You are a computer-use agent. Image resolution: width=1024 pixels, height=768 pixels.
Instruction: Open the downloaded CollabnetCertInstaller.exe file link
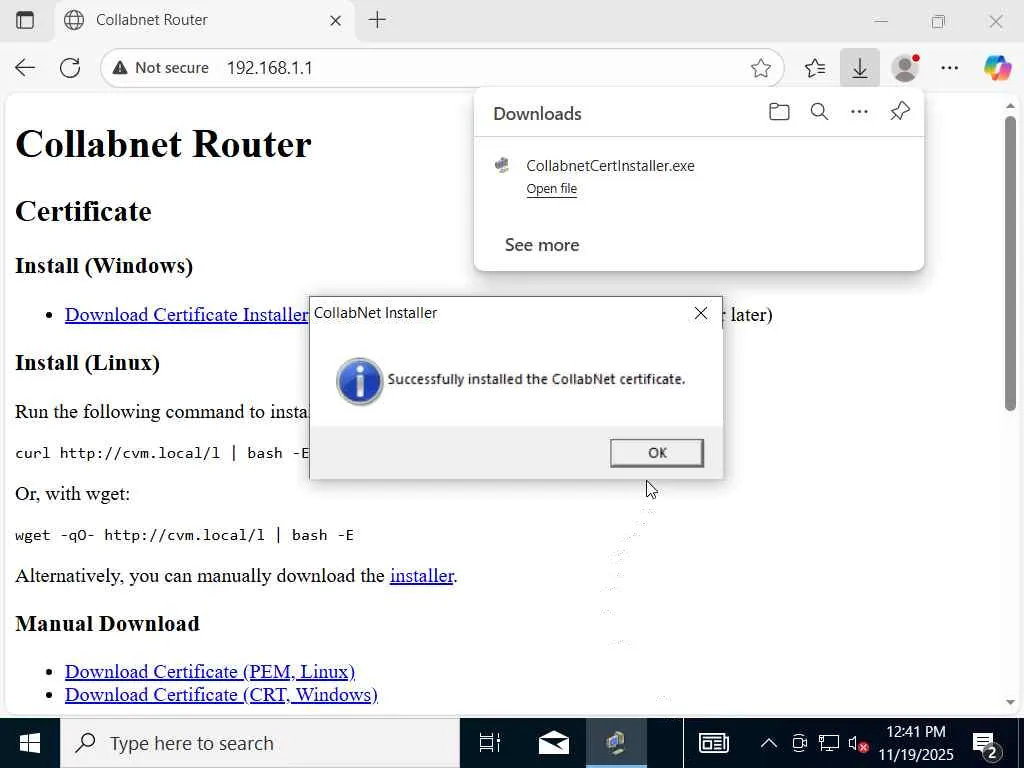[x=551, y=189]
